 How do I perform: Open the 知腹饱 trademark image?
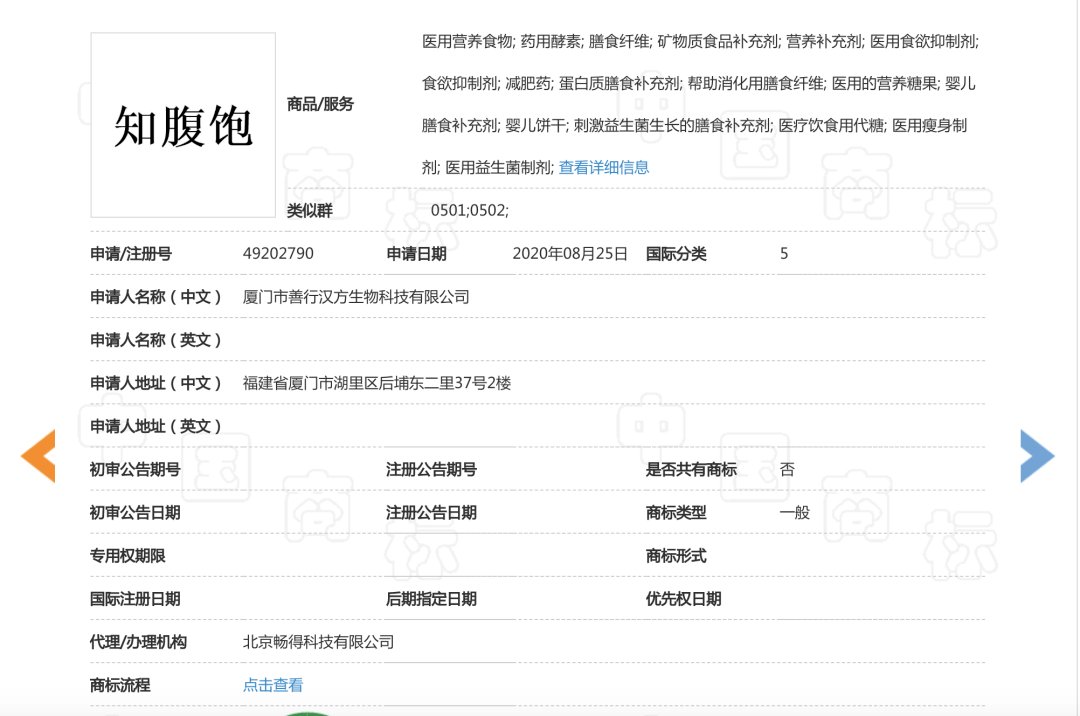(x=183, y=127)
